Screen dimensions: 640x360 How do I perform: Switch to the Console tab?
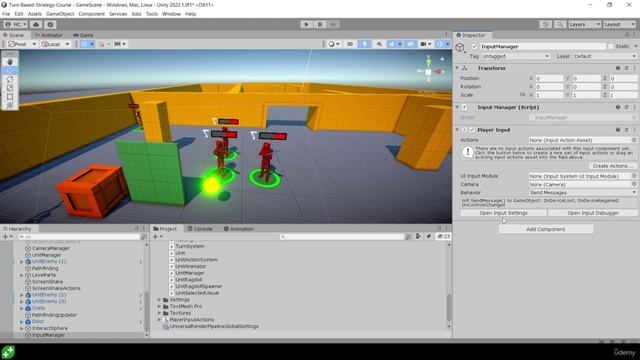pos(200,229)
